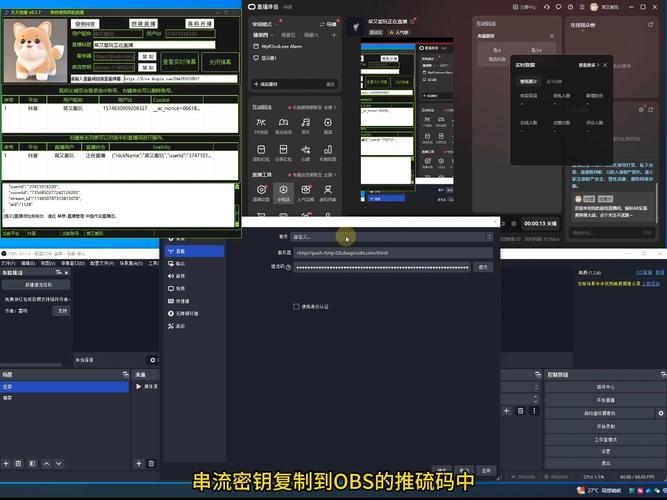Close the 实时数据 popup panel

click(605, 65)
